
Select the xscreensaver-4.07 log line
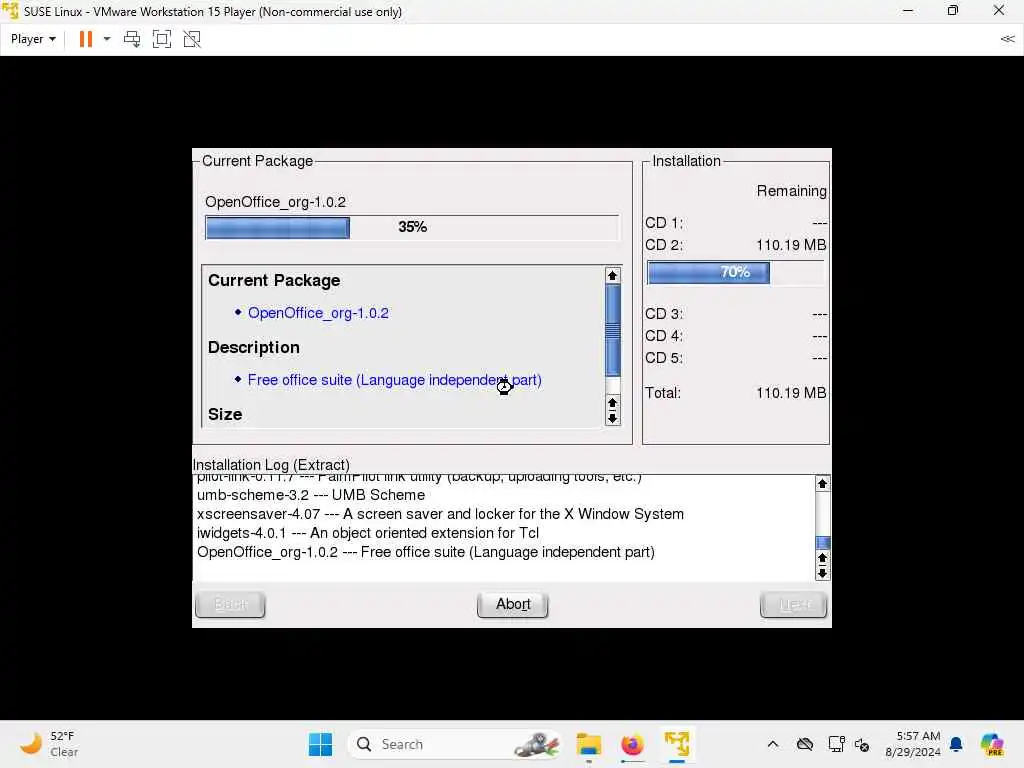(440, 514)
